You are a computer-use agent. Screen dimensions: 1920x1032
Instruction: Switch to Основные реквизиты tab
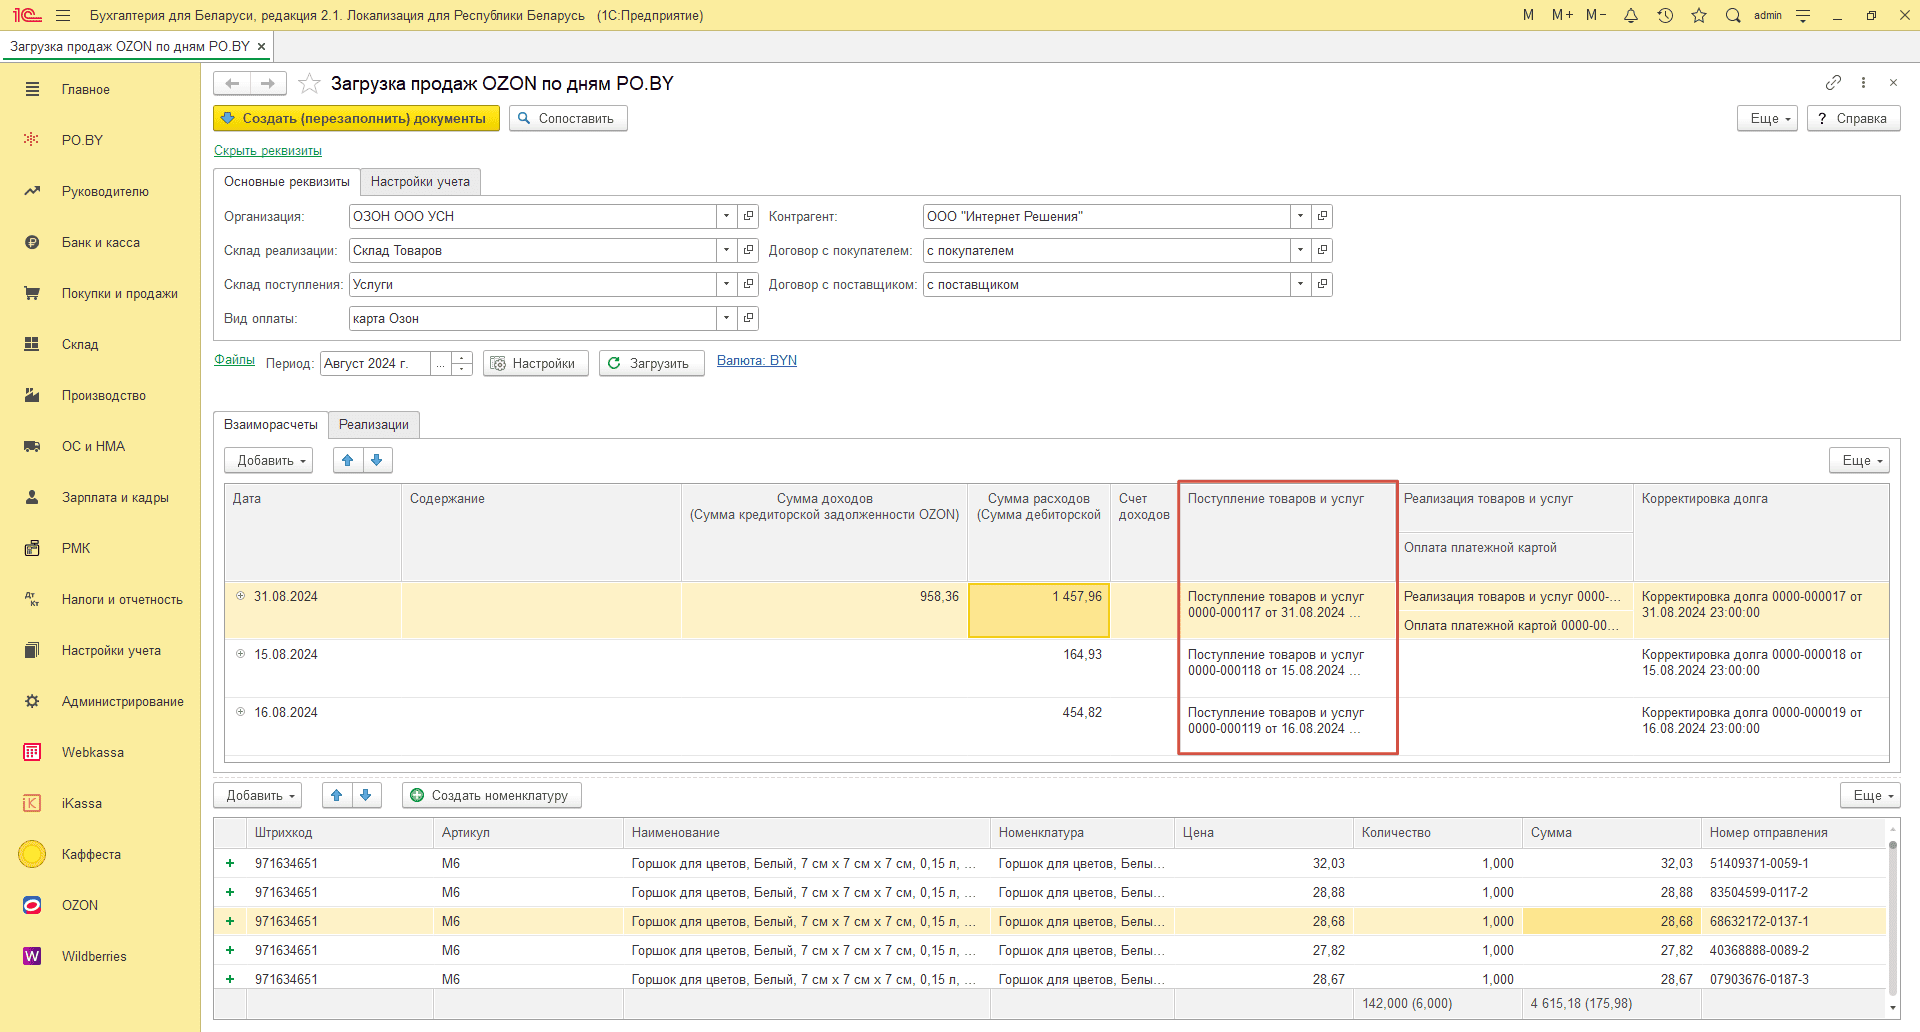[x=287, y=181]
